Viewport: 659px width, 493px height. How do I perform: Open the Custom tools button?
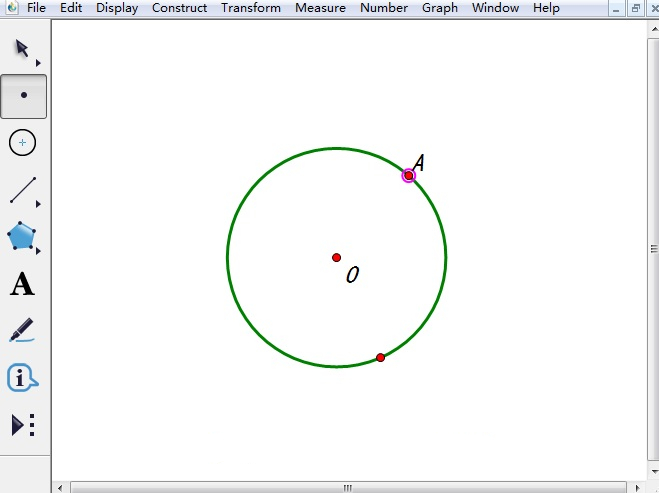(23, 425)
